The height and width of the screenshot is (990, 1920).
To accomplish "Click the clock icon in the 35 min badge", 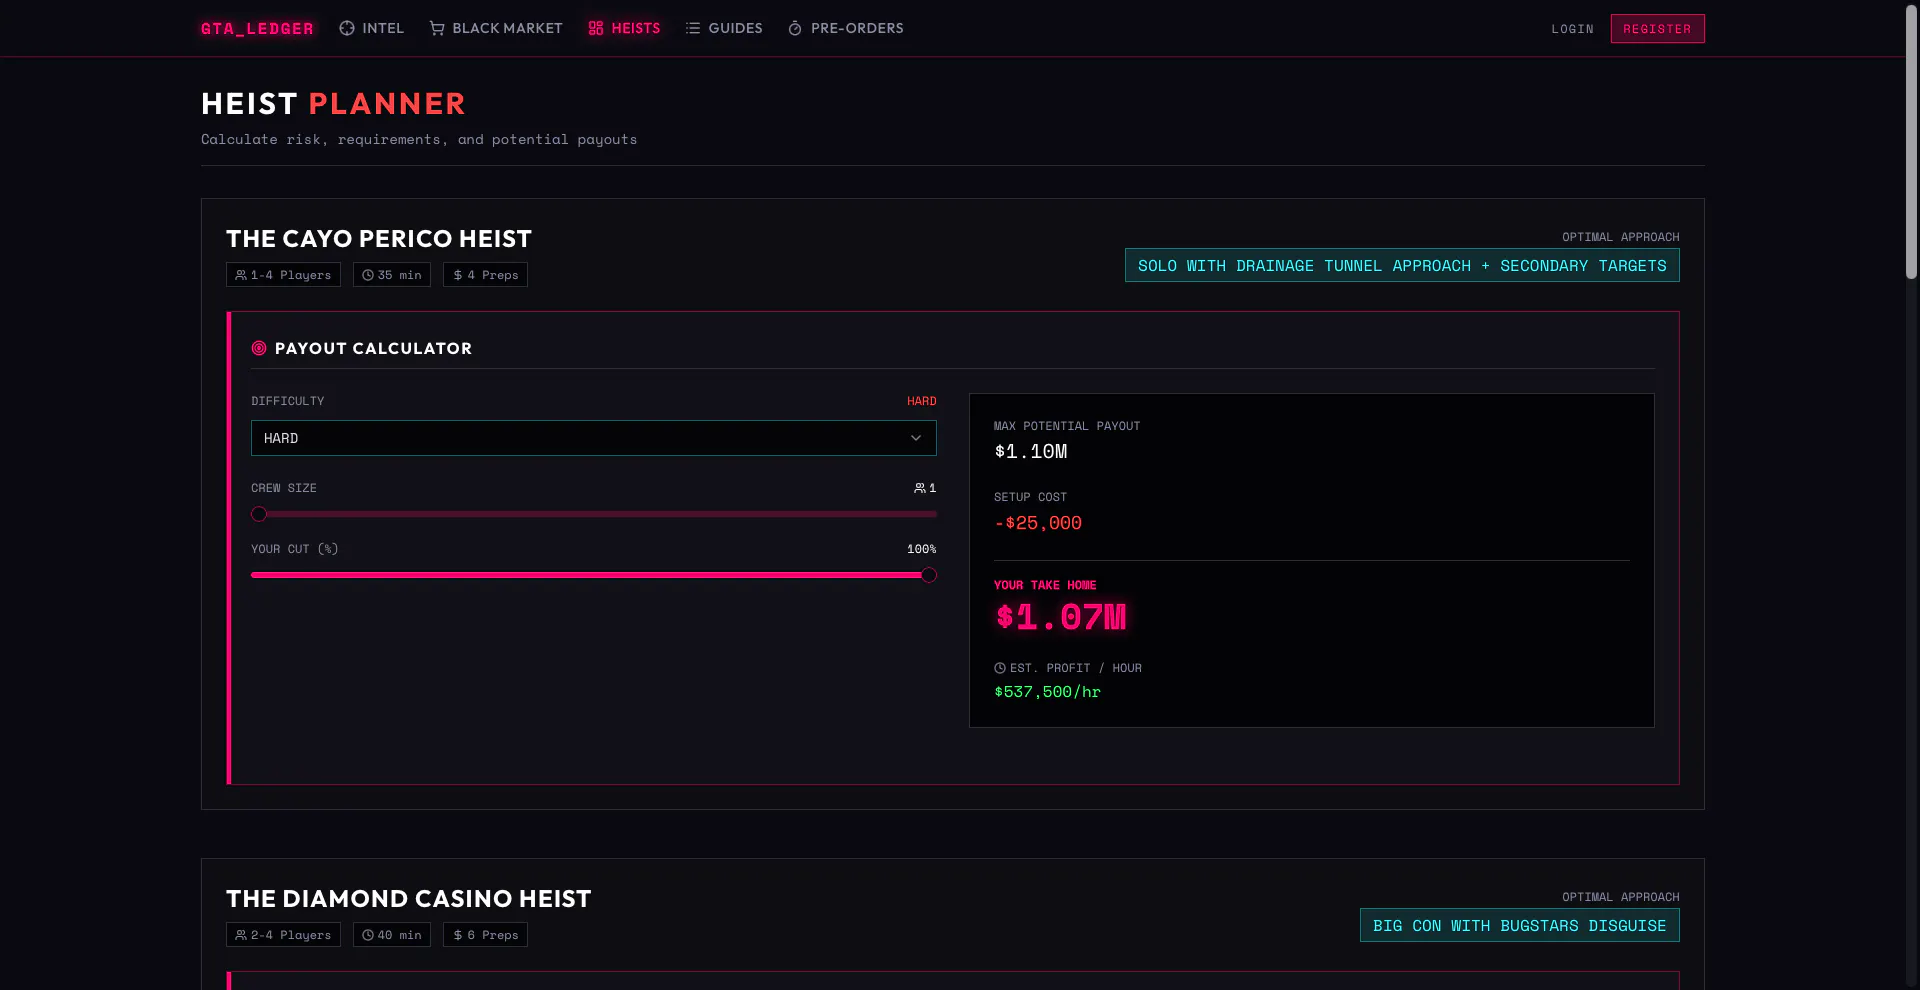I will click(368, 275).
